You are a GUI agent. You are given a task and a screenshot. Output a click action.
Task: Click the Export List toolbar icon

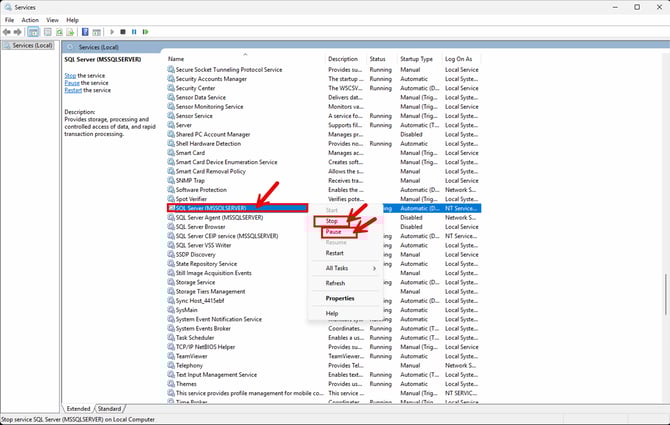70,32
